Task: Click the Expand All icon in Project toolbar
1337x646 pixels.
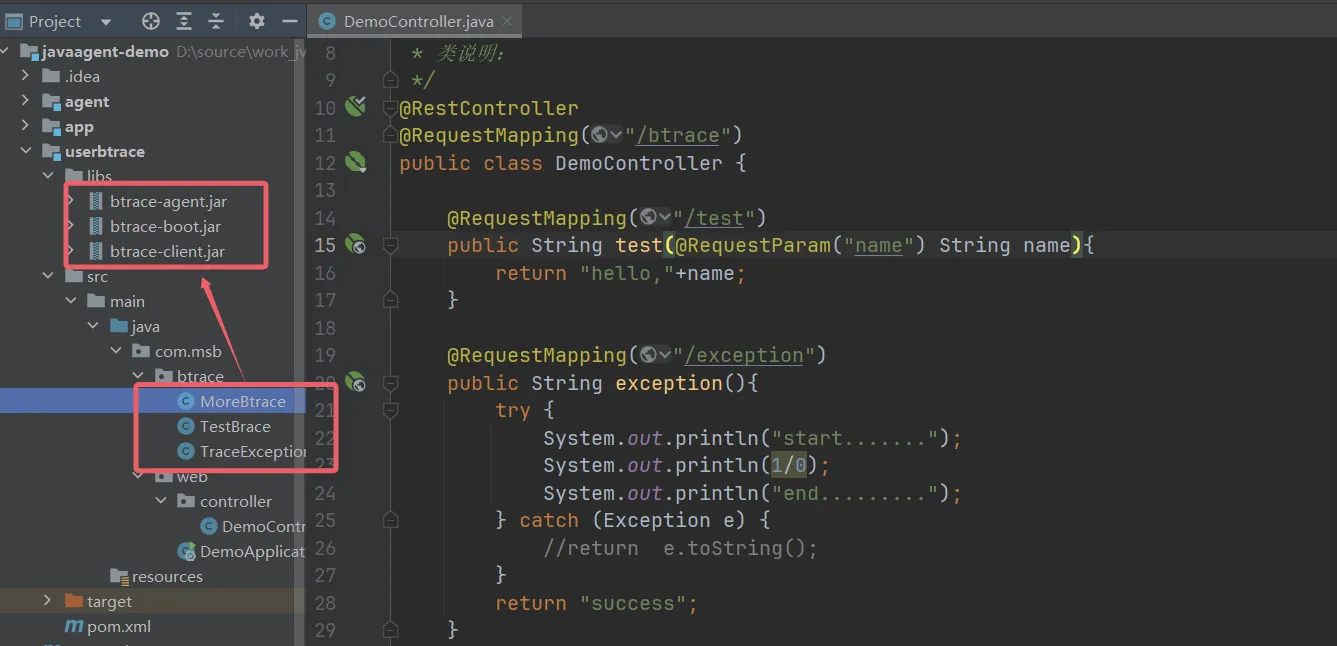Action: click(x=184, y=21)
